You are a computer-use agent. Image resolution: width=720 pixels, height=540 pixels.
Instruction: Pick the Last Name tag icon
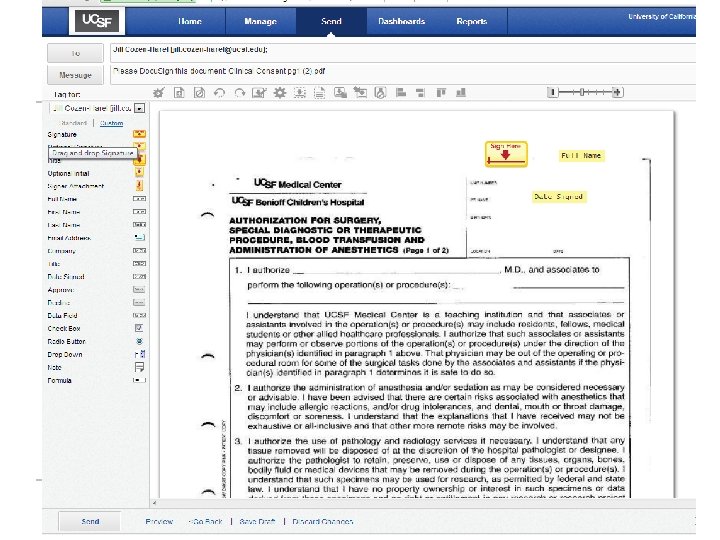coord(139,225)
